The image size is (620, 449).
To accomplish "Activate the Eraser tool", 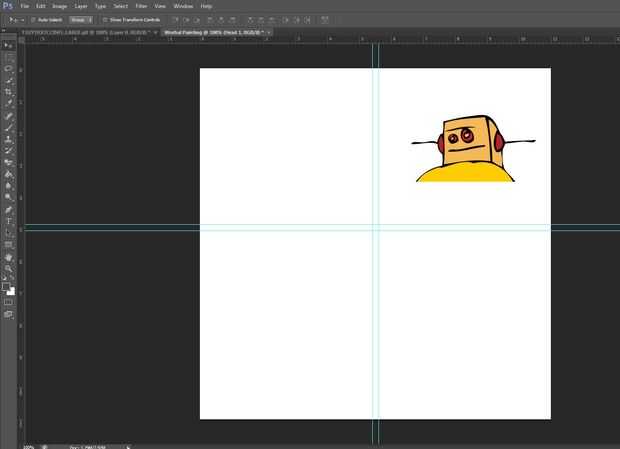I will 9,161.
